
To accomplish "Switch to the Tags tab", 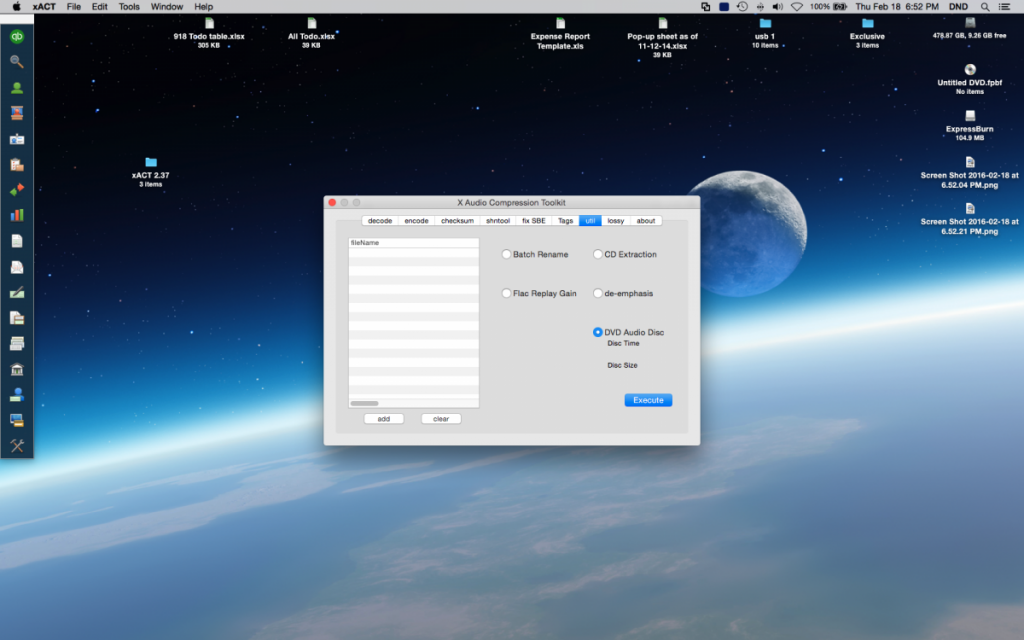I will click(566, 221).
